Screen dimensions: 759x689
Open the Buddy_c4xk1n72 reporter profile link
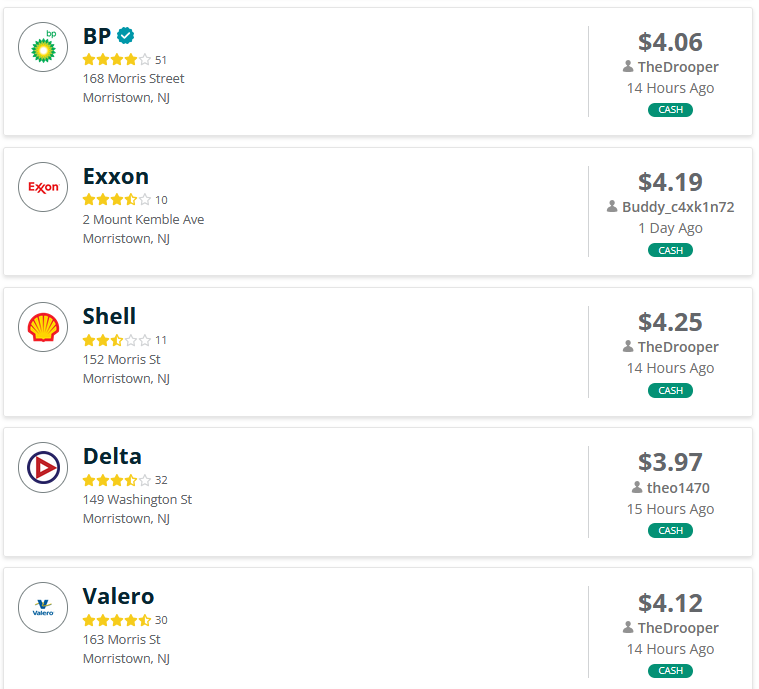tap(678, 207)
